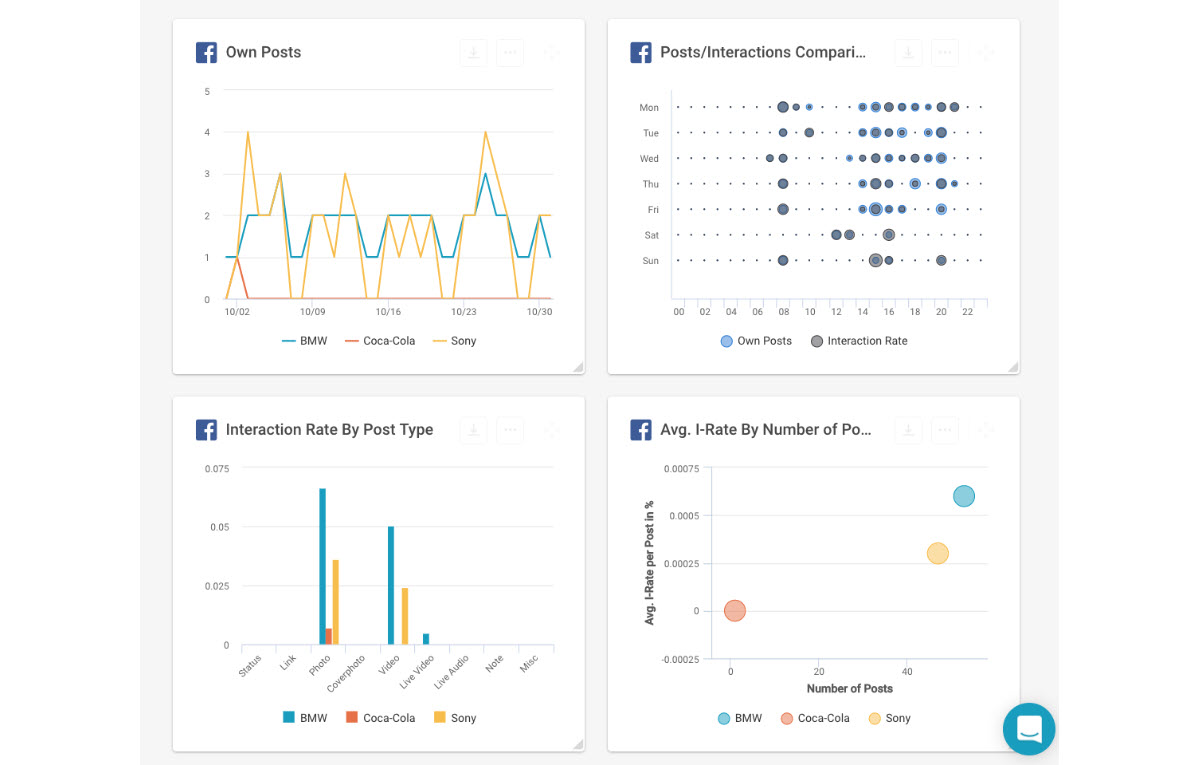Open more options on Avg. I-Rate card

click(945, 430)
